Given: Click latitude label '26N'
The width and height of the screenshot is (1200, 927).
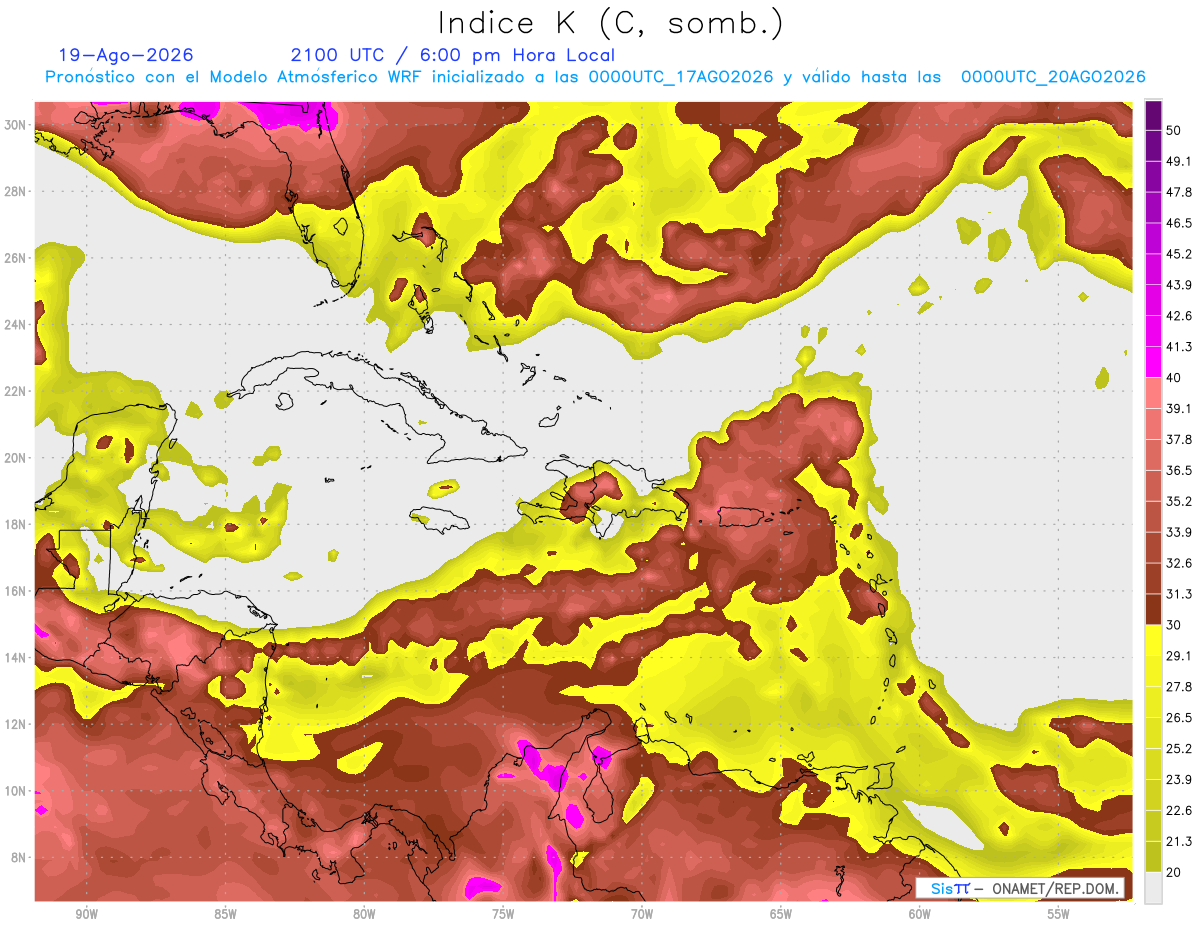Looking at the screenshot, I should 17,258.
